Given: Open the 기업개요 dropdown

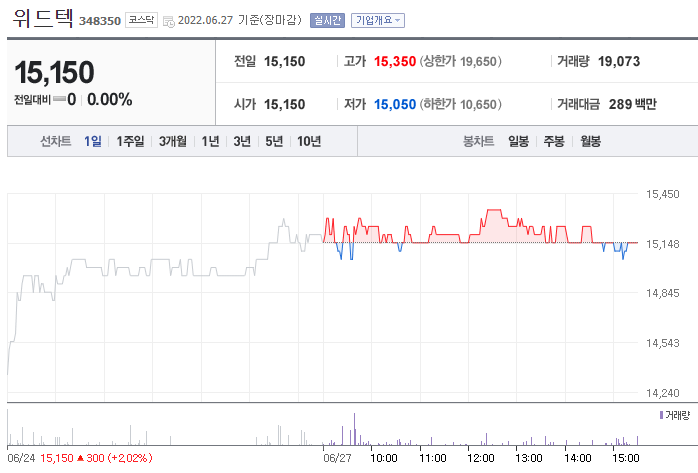Looking at the screenshot, I should (377, 20).
